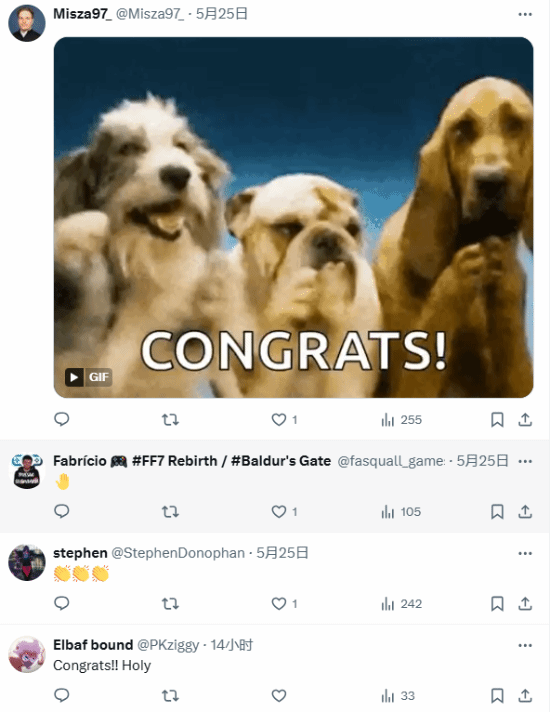Viewport: 550px width, 712px height.
Task: Retweet Misza97_'s Congrats GIF post
Action: pos(170,420)
